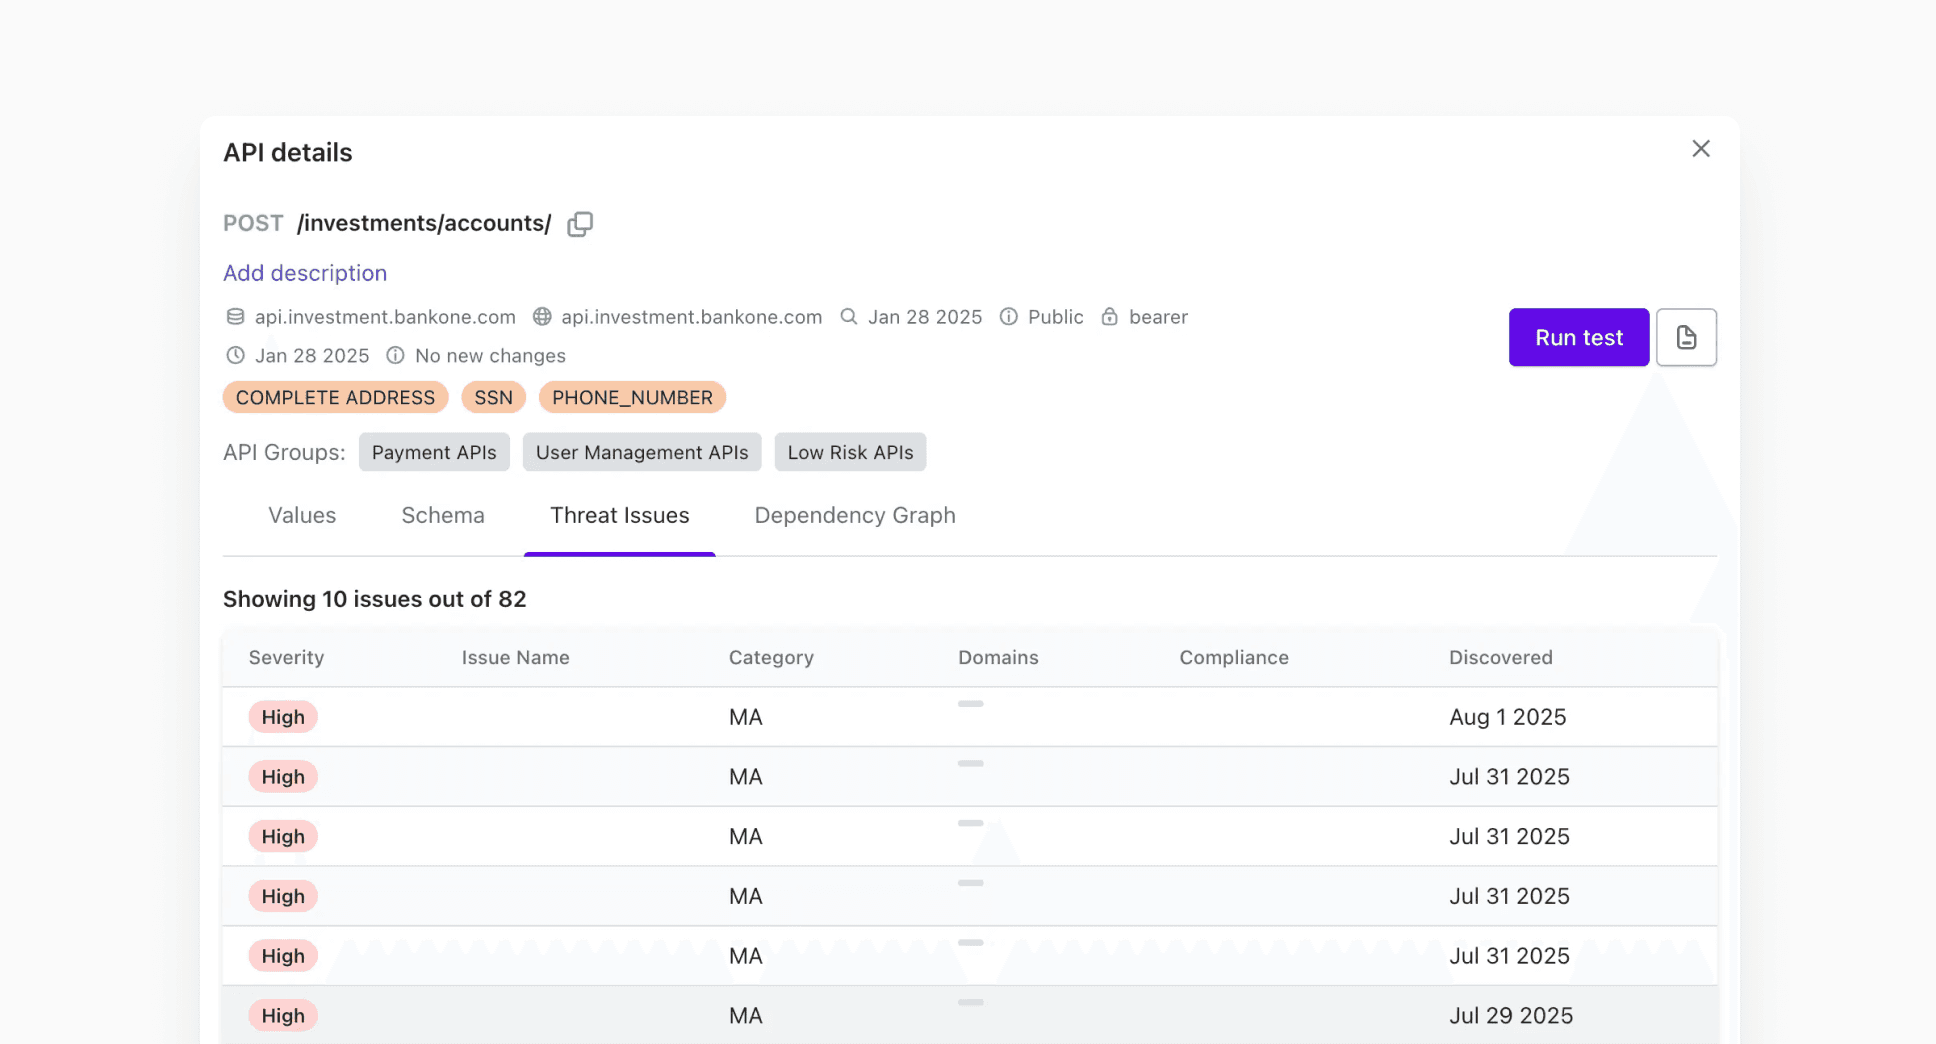This screenshot has width=1936, height=1044.
Task: View the Dependency Graph tab
Action: point(855,515)
